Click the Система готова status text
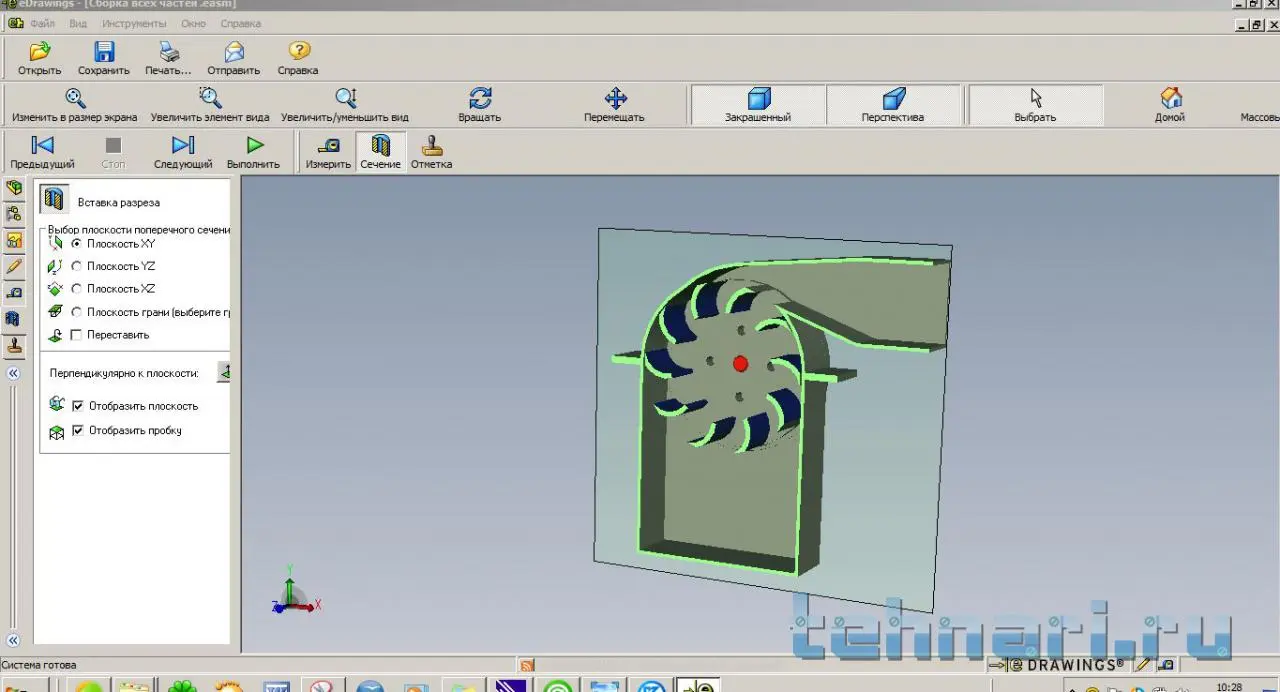 click(x=38, y=665)
